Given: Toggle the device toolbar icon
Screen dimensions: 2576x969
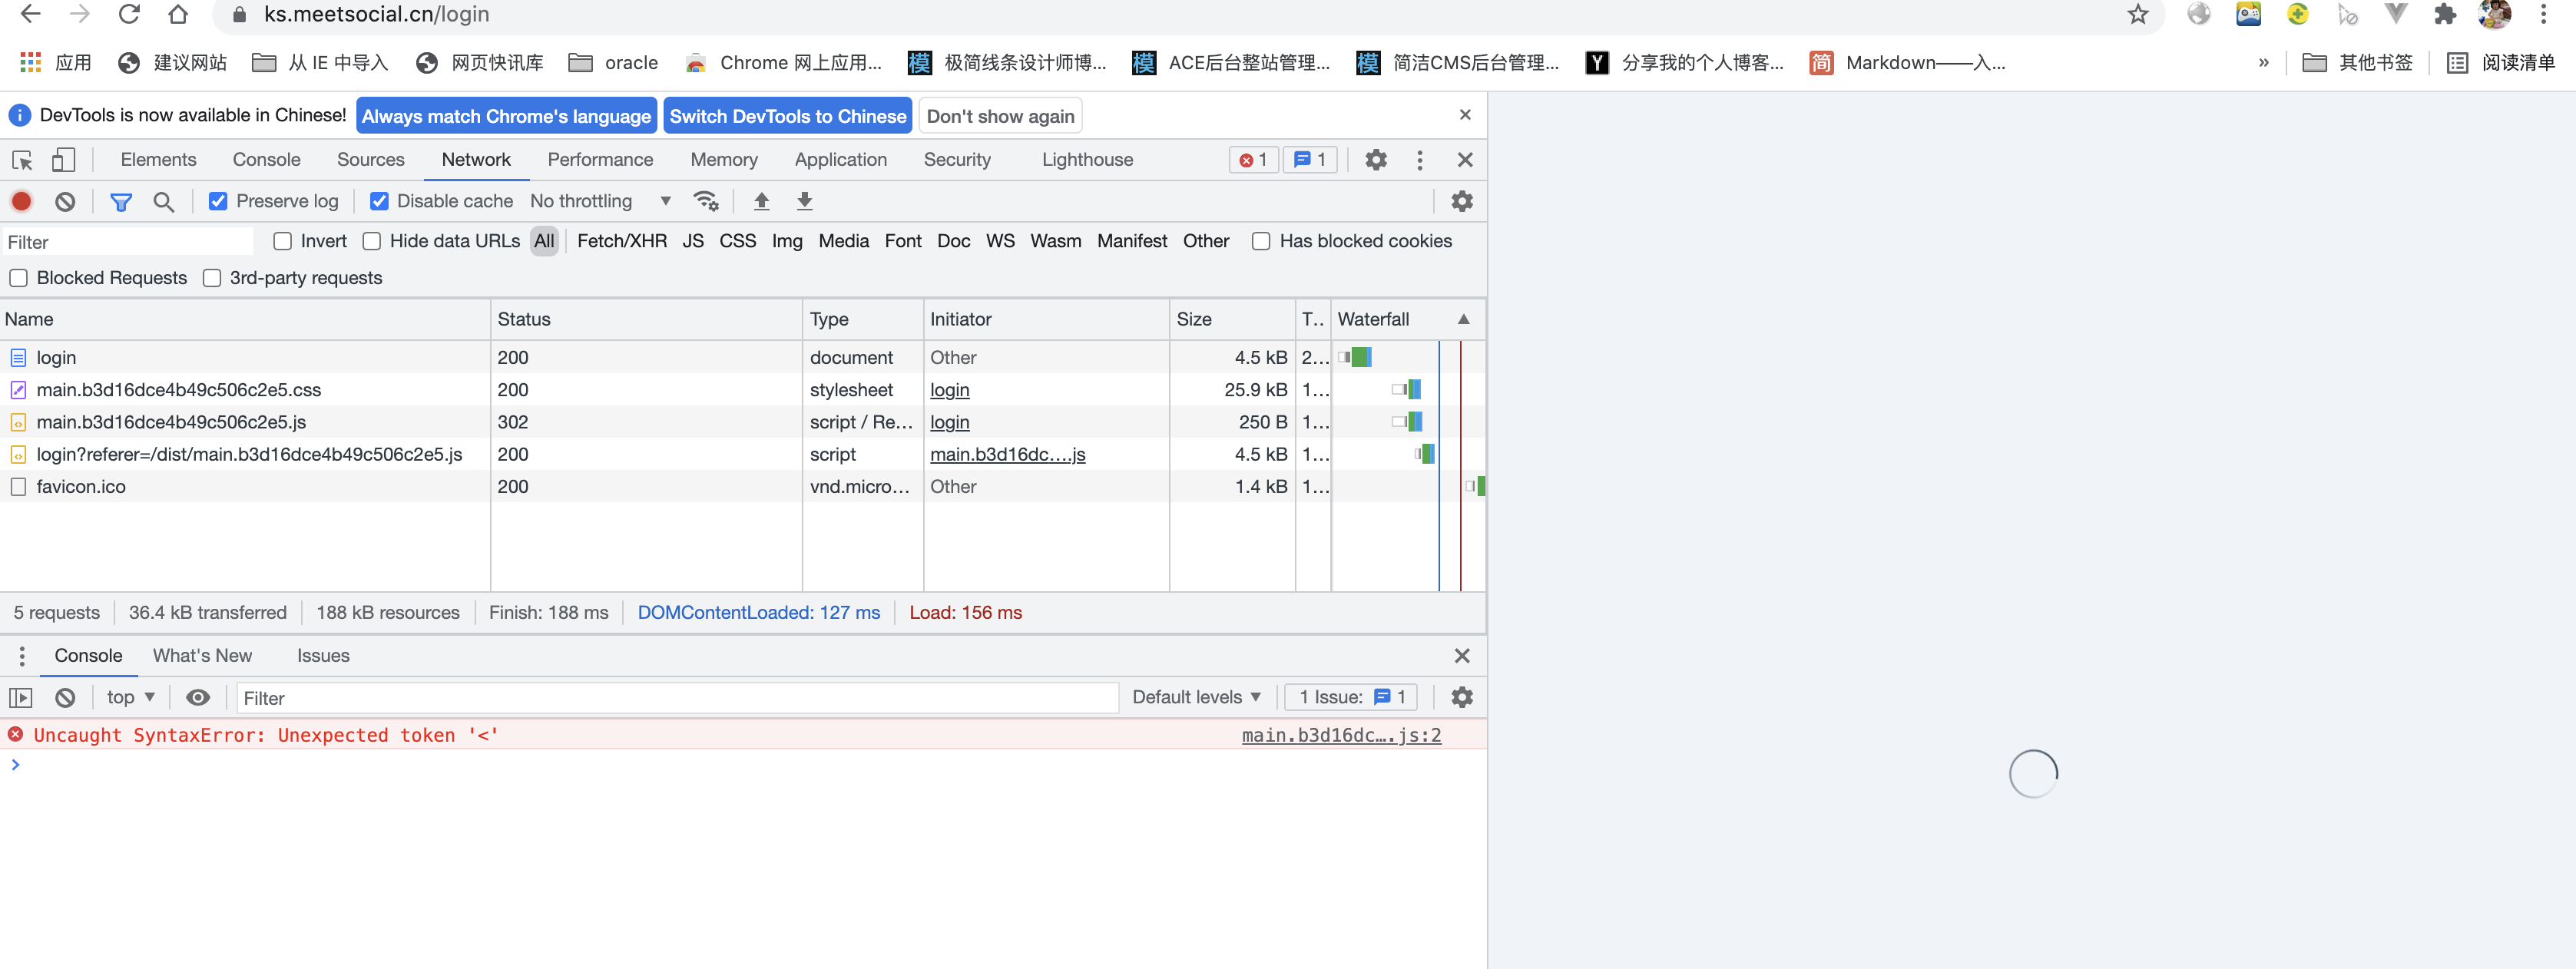Looking at the screenshot, I should tap(63, 160).
